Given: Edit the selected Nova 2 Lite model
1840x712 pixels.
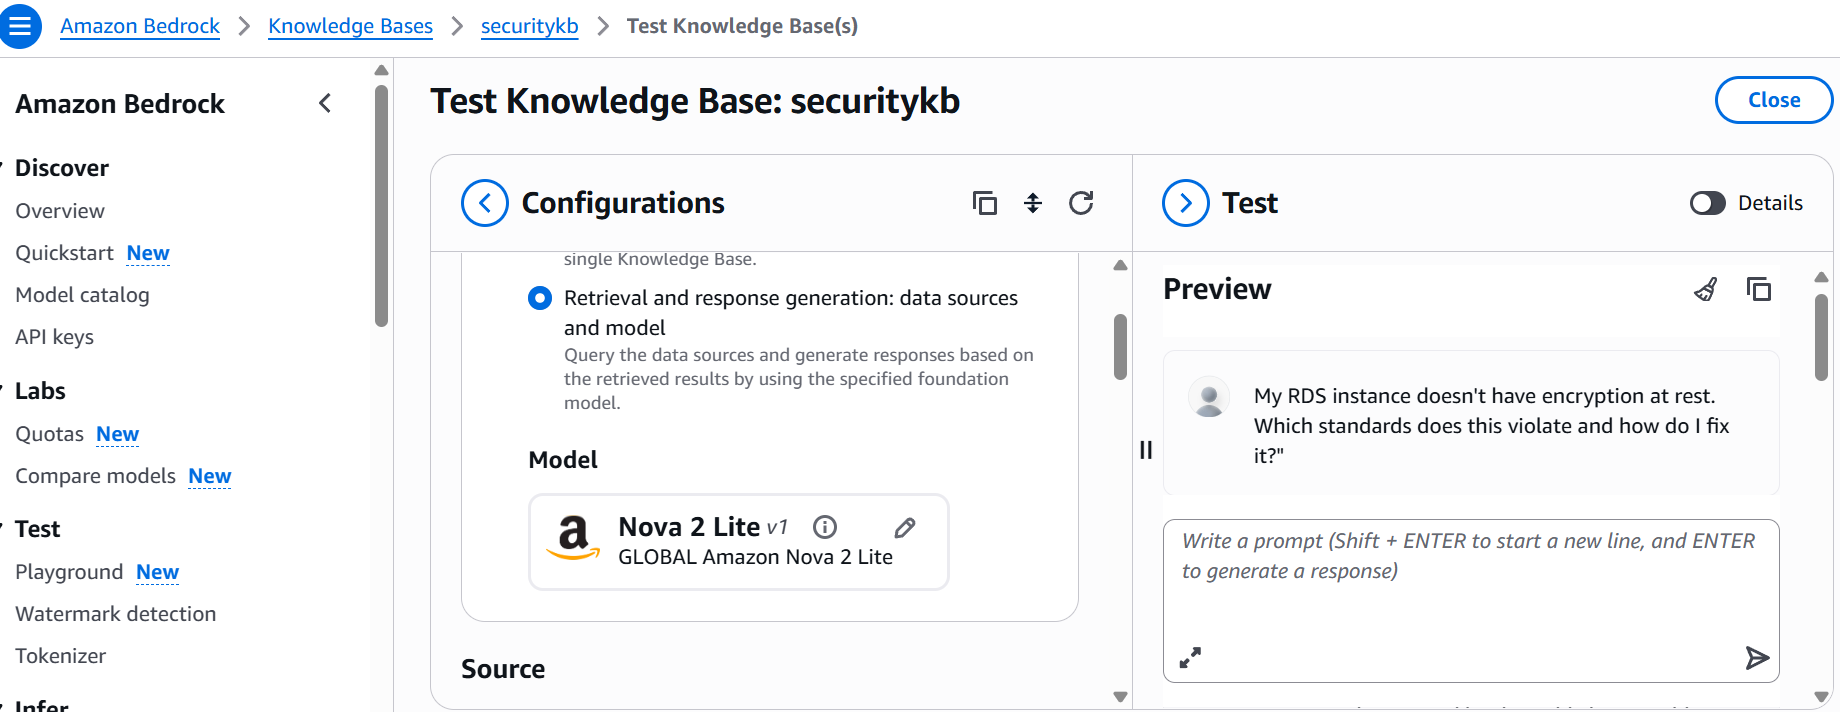Looking at the screenshot, I should [x=905, y=527].
